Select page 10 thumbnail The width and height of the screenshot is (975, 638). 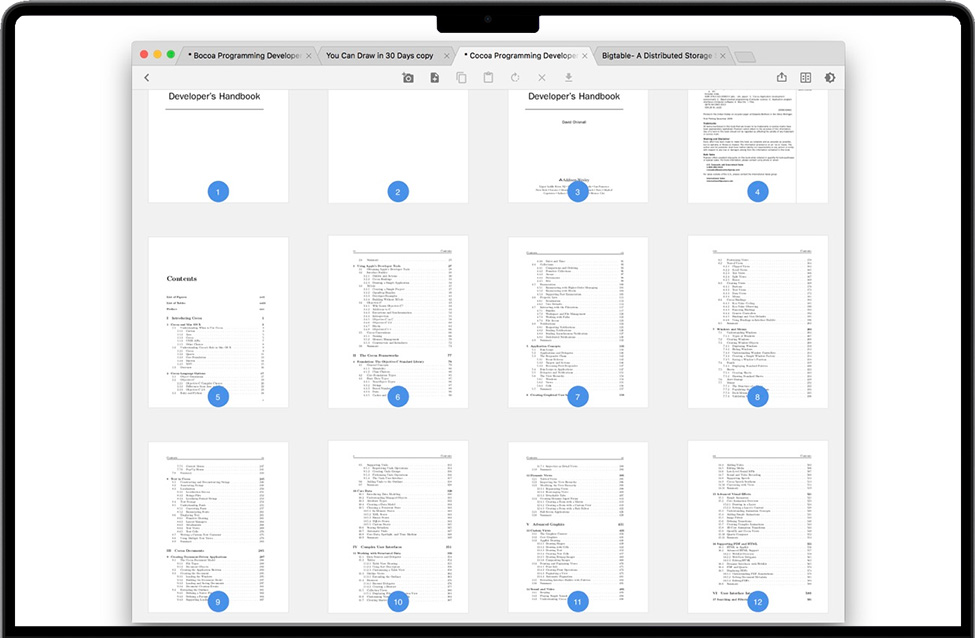click(x=398, y=527)
